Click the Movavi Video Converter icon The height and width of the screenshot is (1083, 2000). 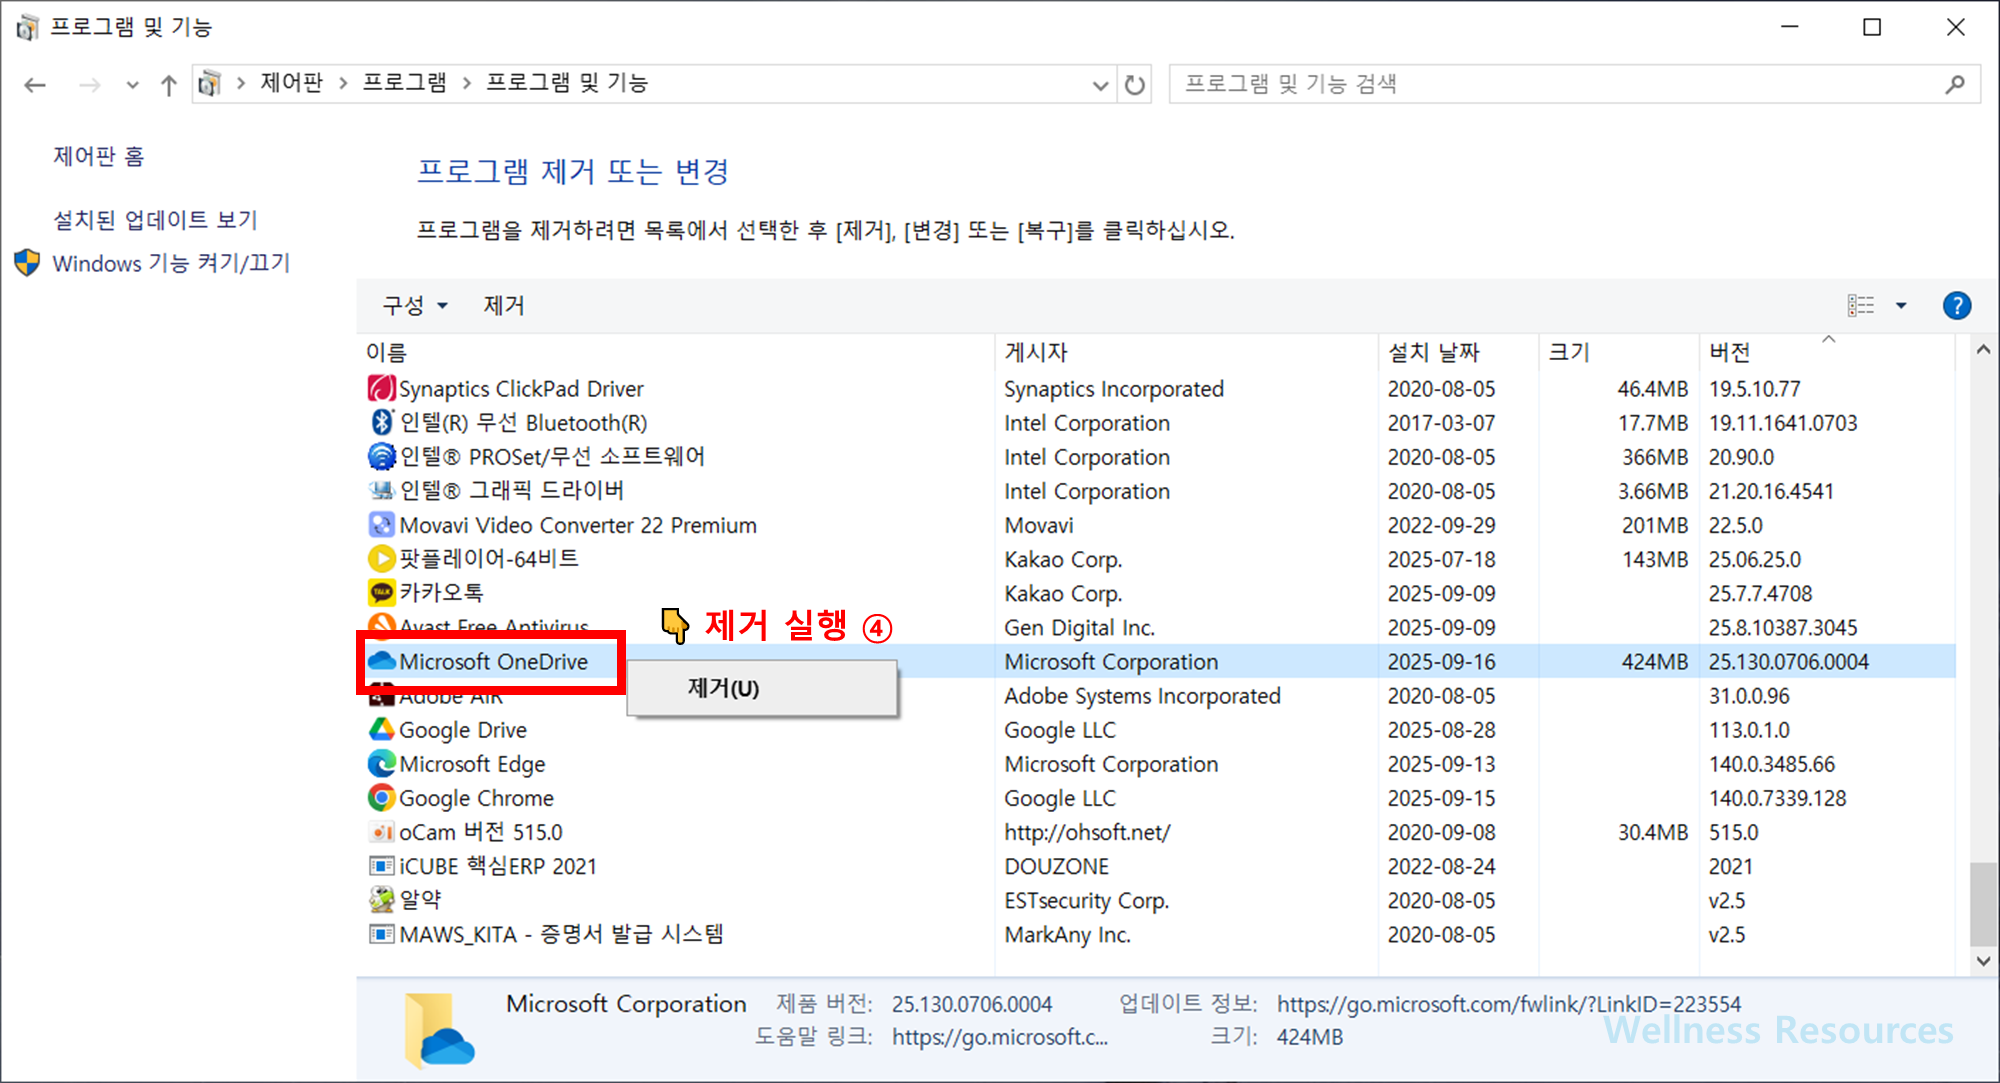click(x=381, y=524)
